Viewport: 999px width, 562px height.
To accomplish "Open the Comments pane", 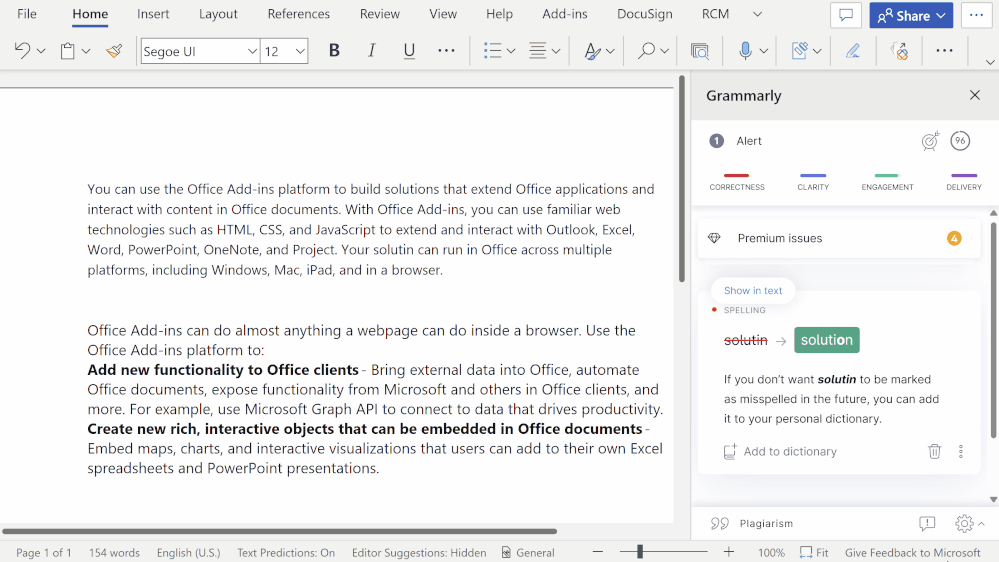I will [846, 15].
